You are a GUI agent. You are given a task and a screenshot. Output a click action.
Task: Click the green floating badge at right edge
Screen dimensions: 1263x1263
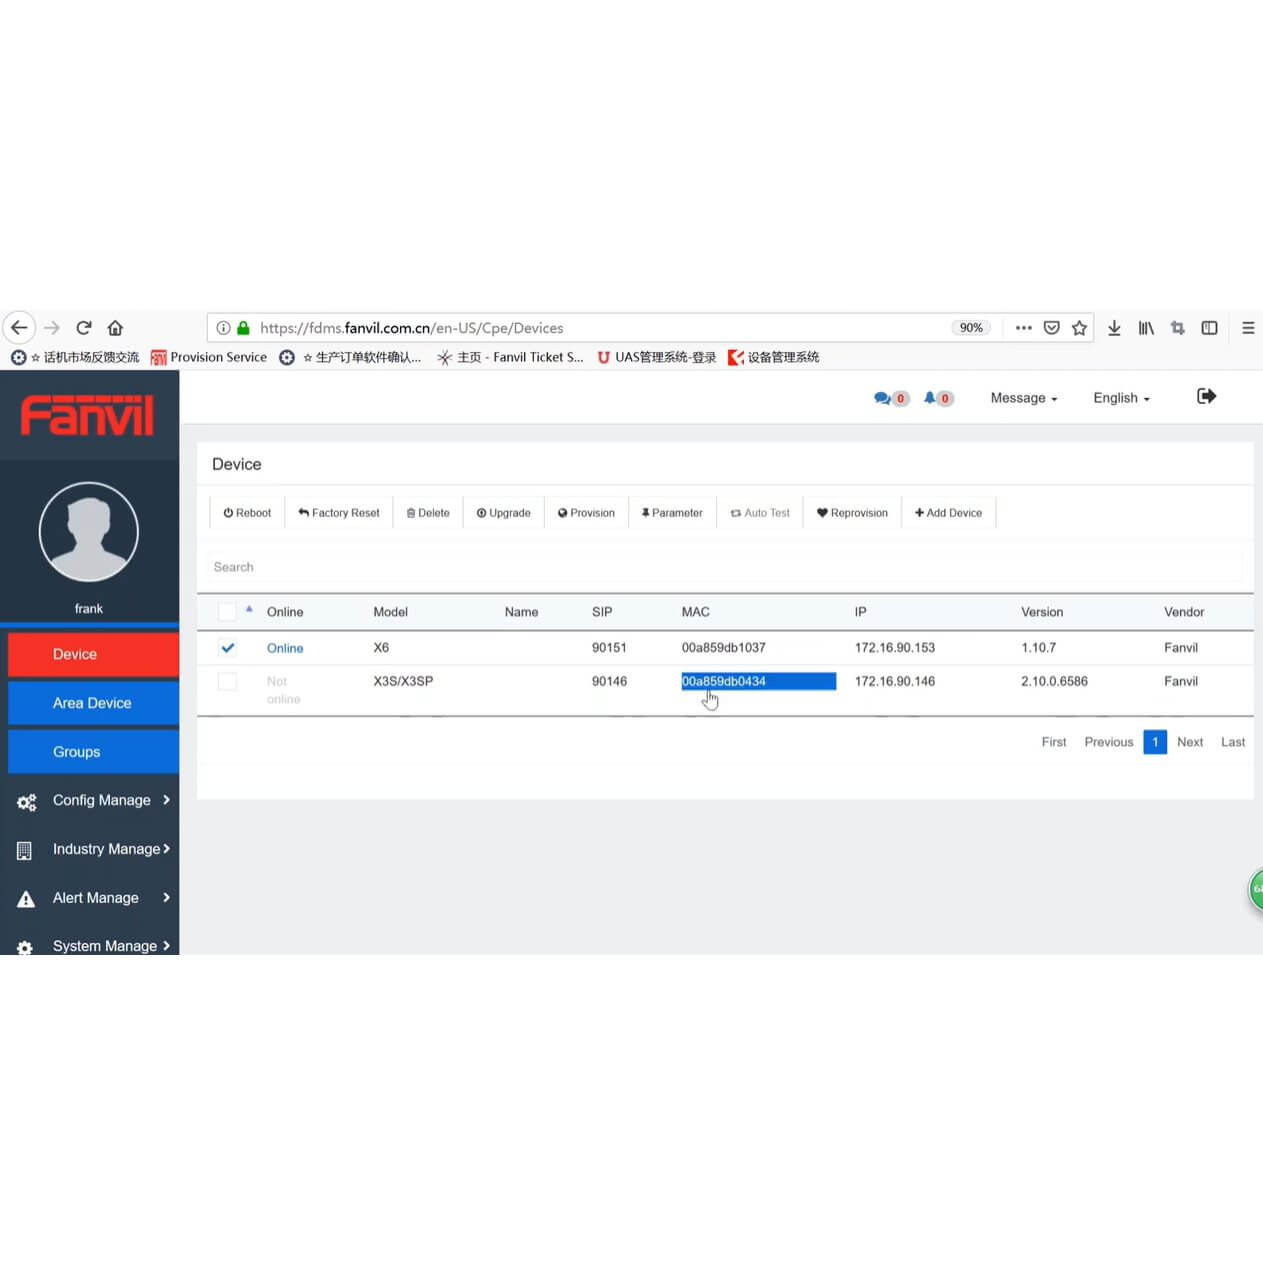click(x=1256, y=889)
